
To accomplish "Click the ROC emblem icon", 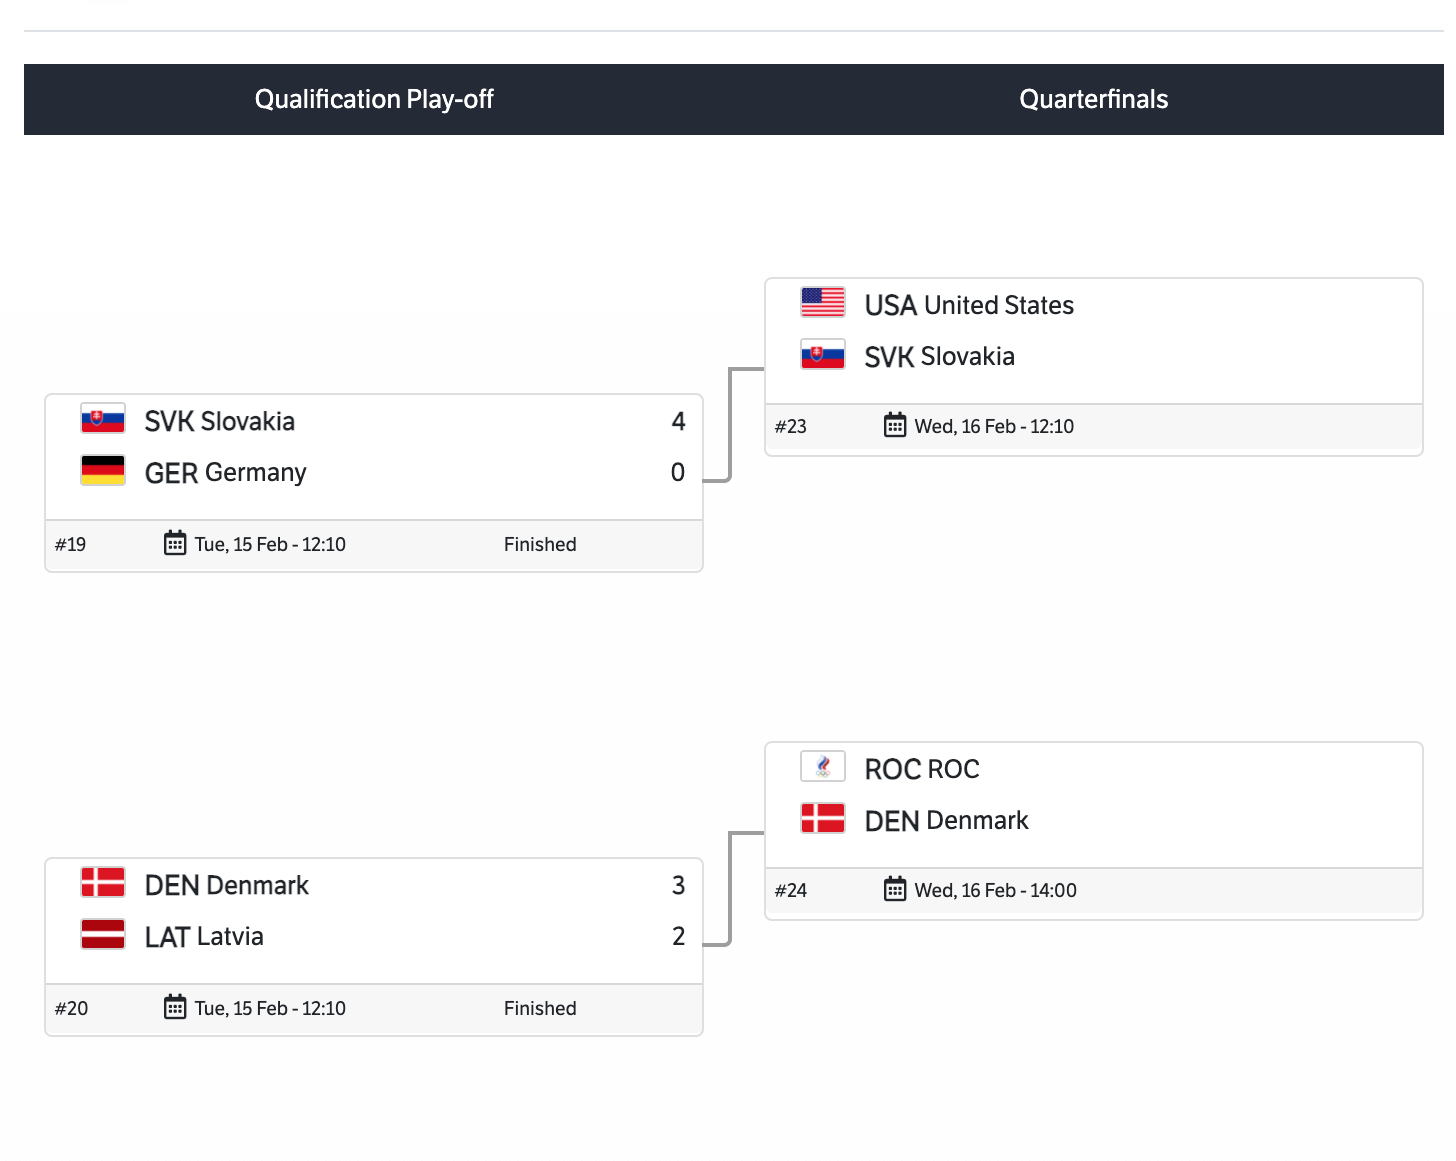I will 823,766.
